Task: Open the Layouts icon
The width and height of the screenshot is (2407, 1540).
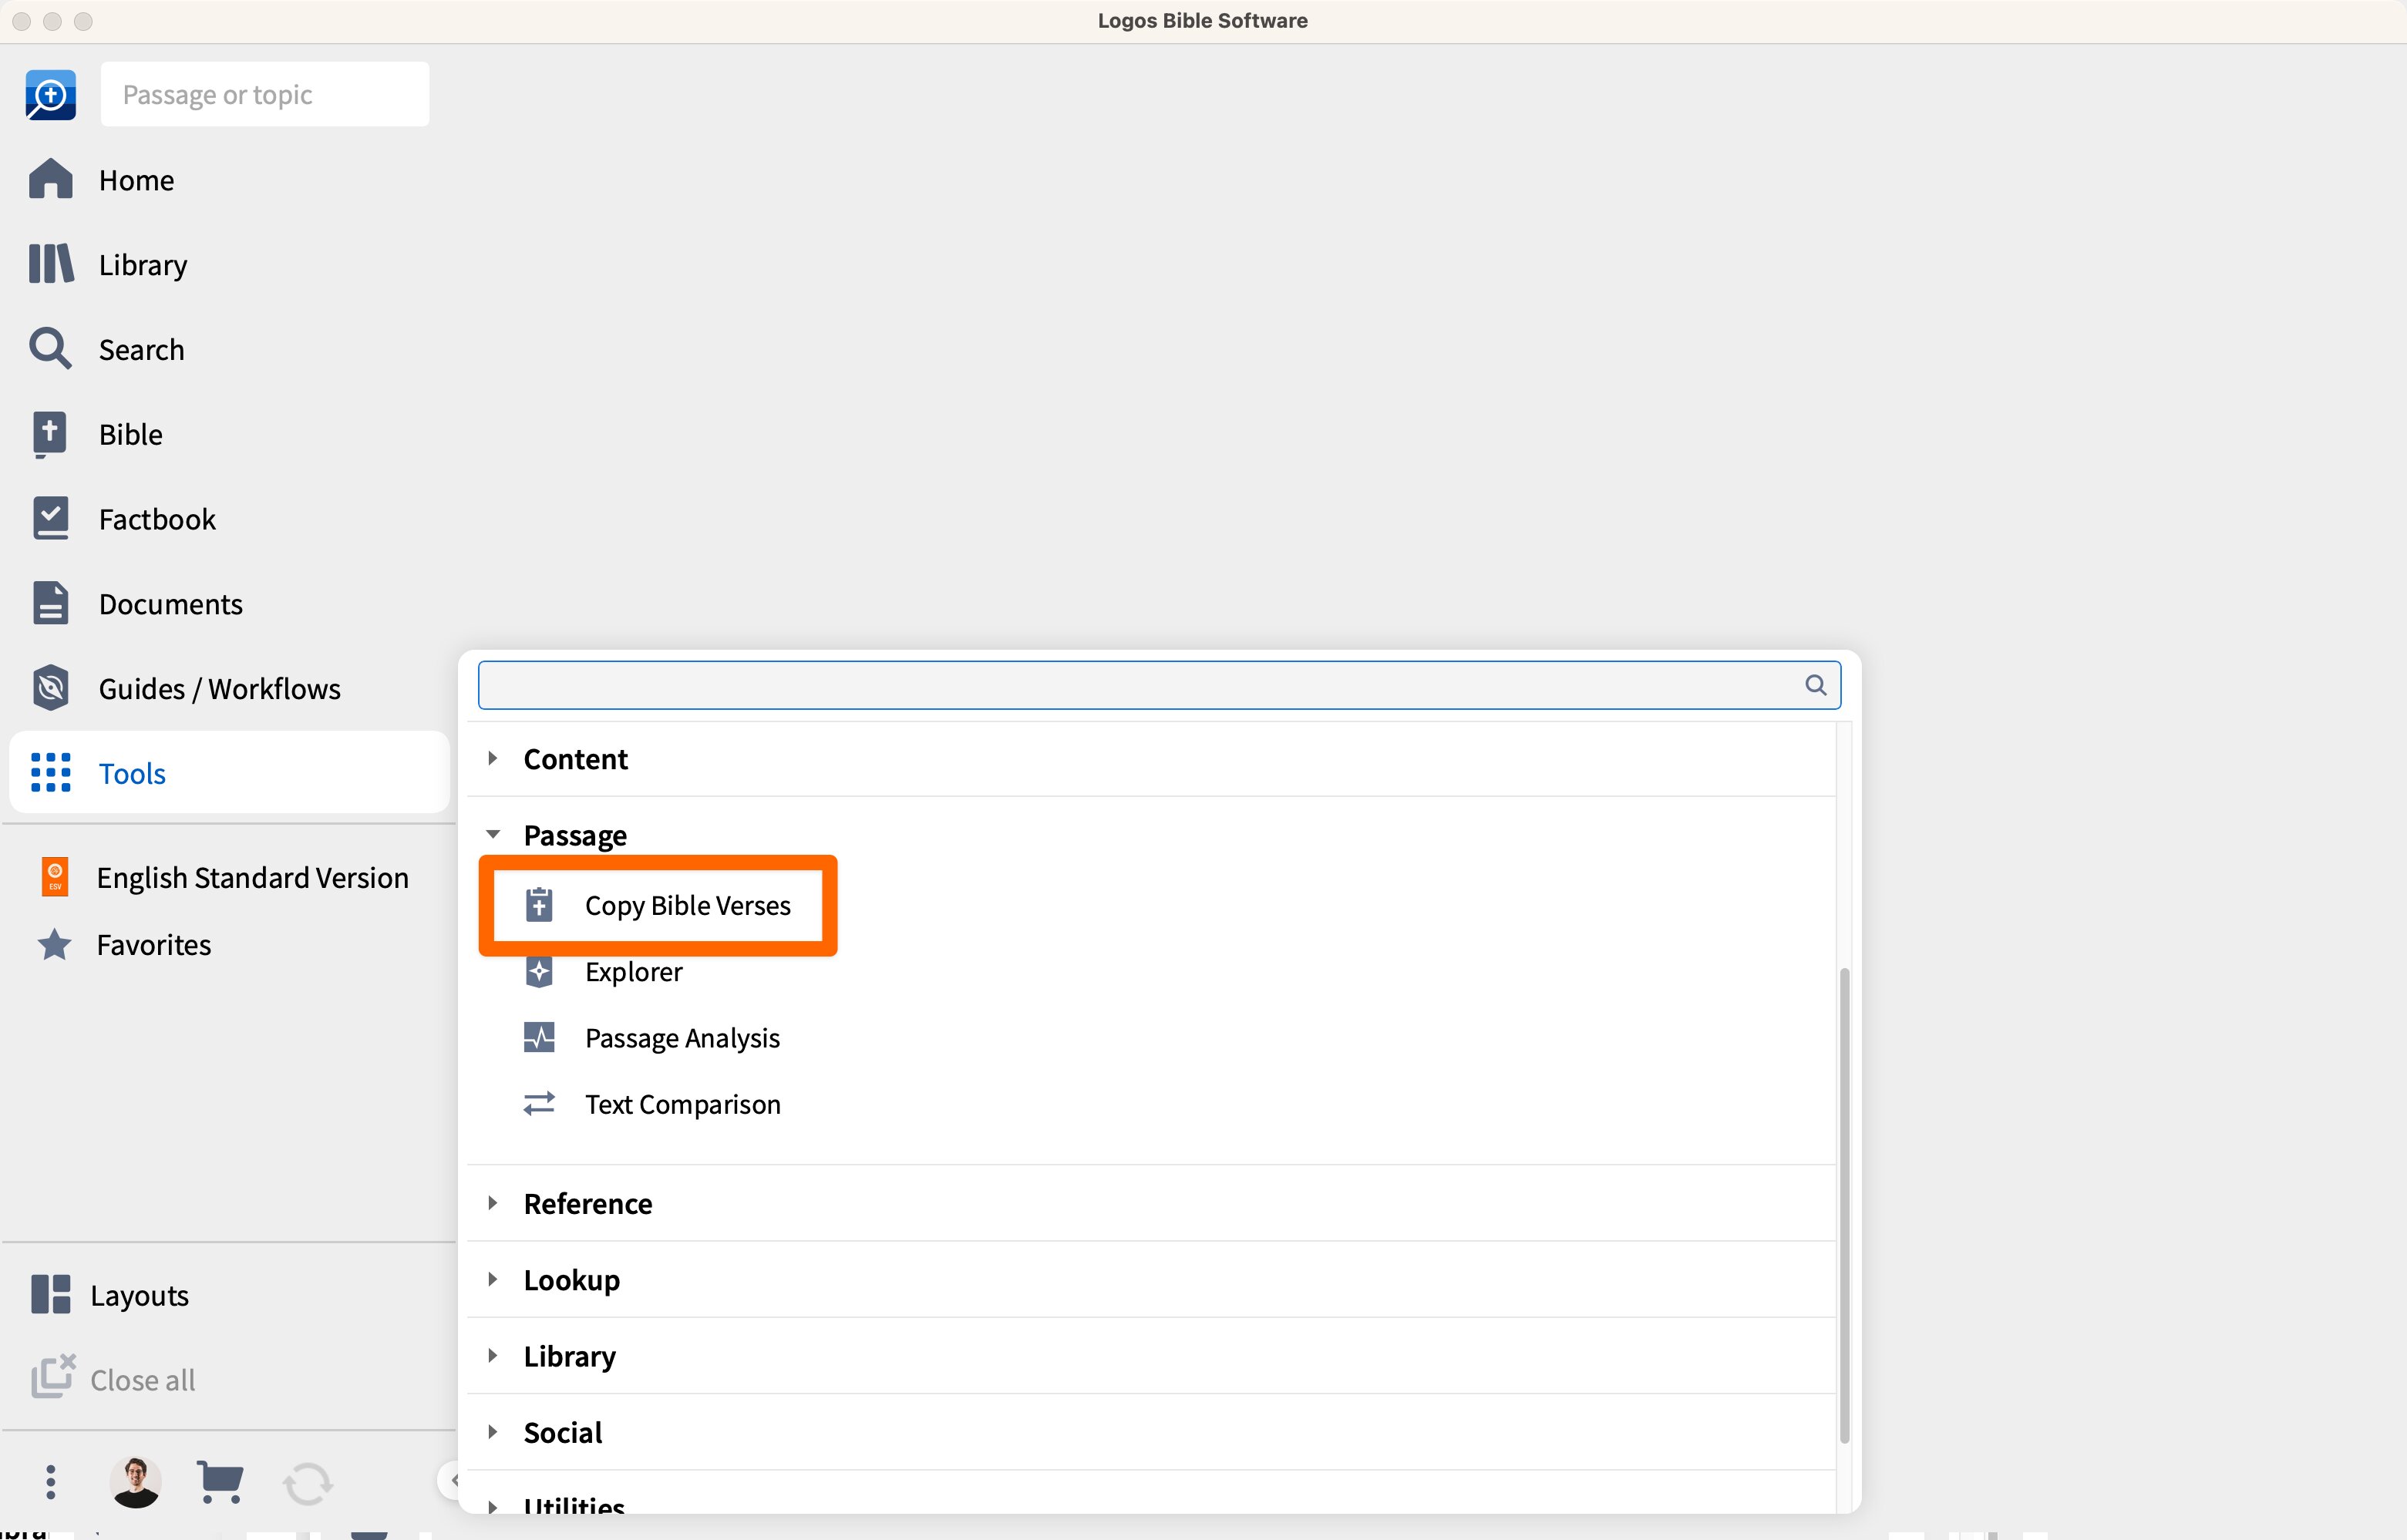Action: [50, 1294]
